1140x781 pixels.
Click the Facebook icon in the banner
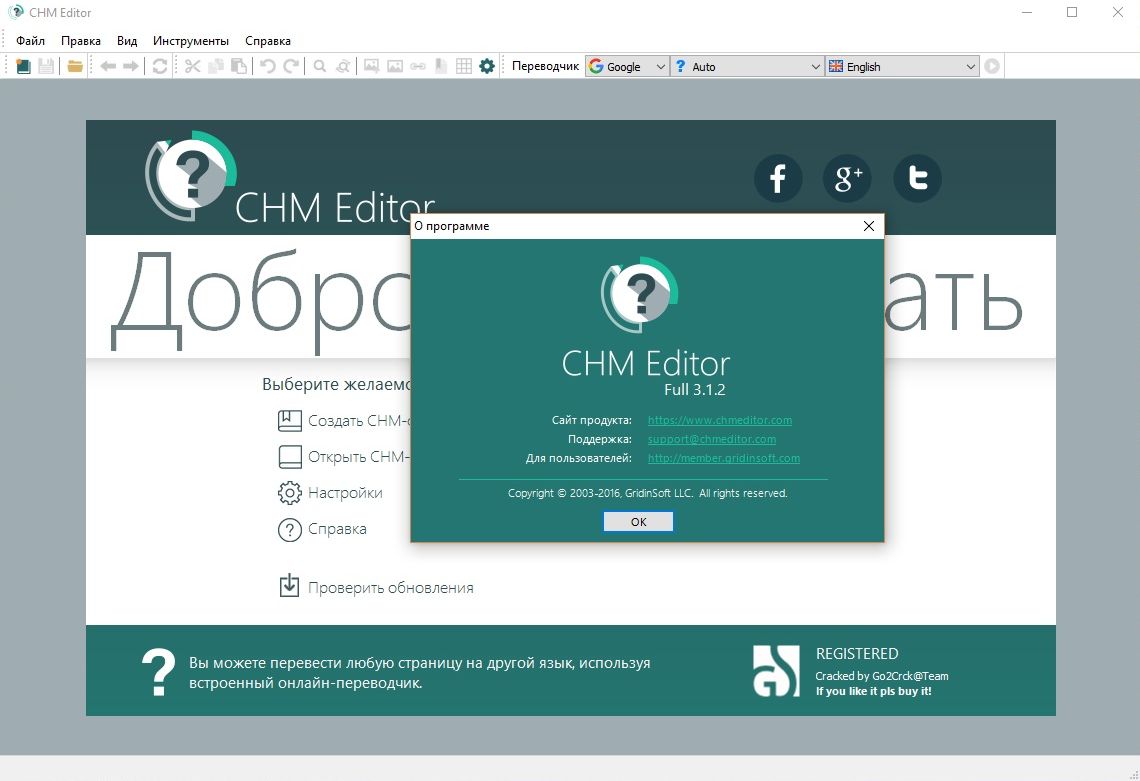coord(778,178)
